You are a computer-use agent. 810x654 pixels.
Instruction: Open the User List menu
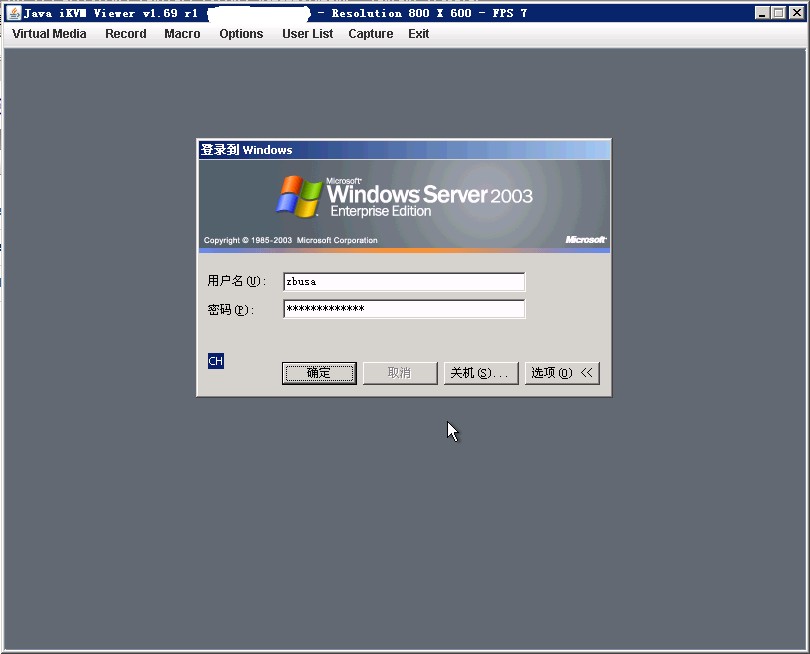coord(307,34)
